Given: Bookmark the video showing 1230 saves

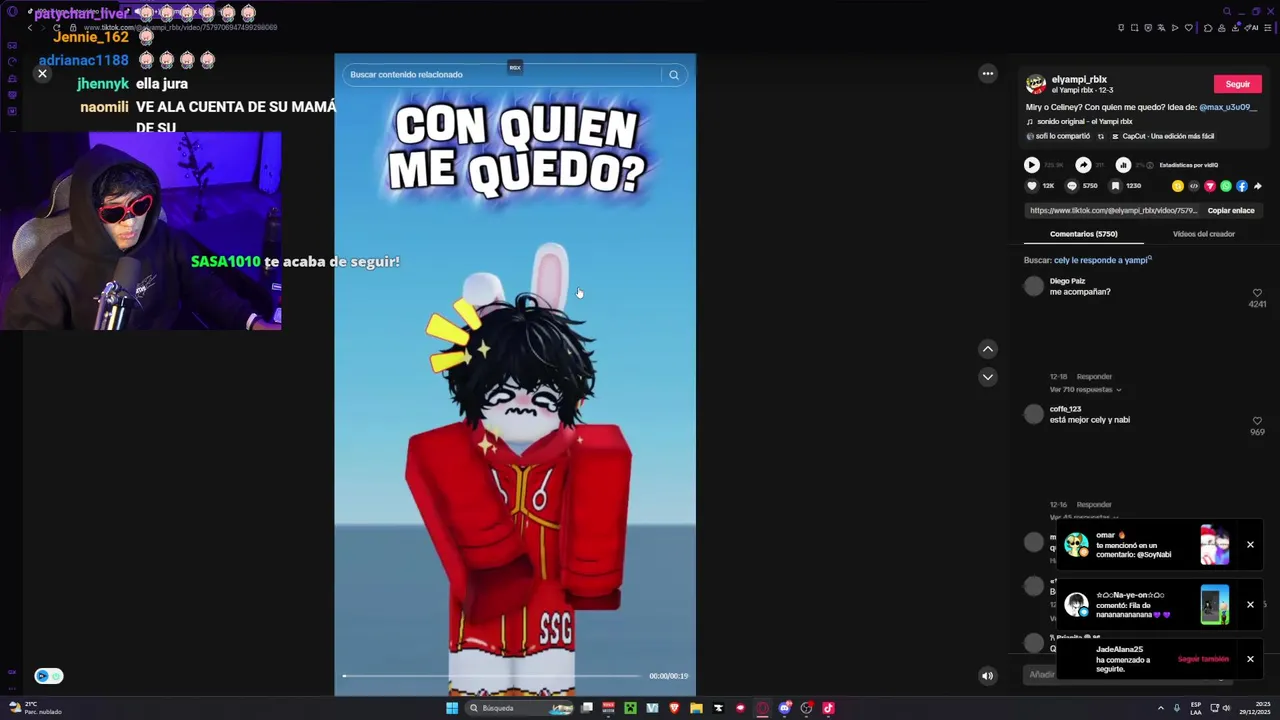Looking at the screenshot, I should [x=1115, y=186].
